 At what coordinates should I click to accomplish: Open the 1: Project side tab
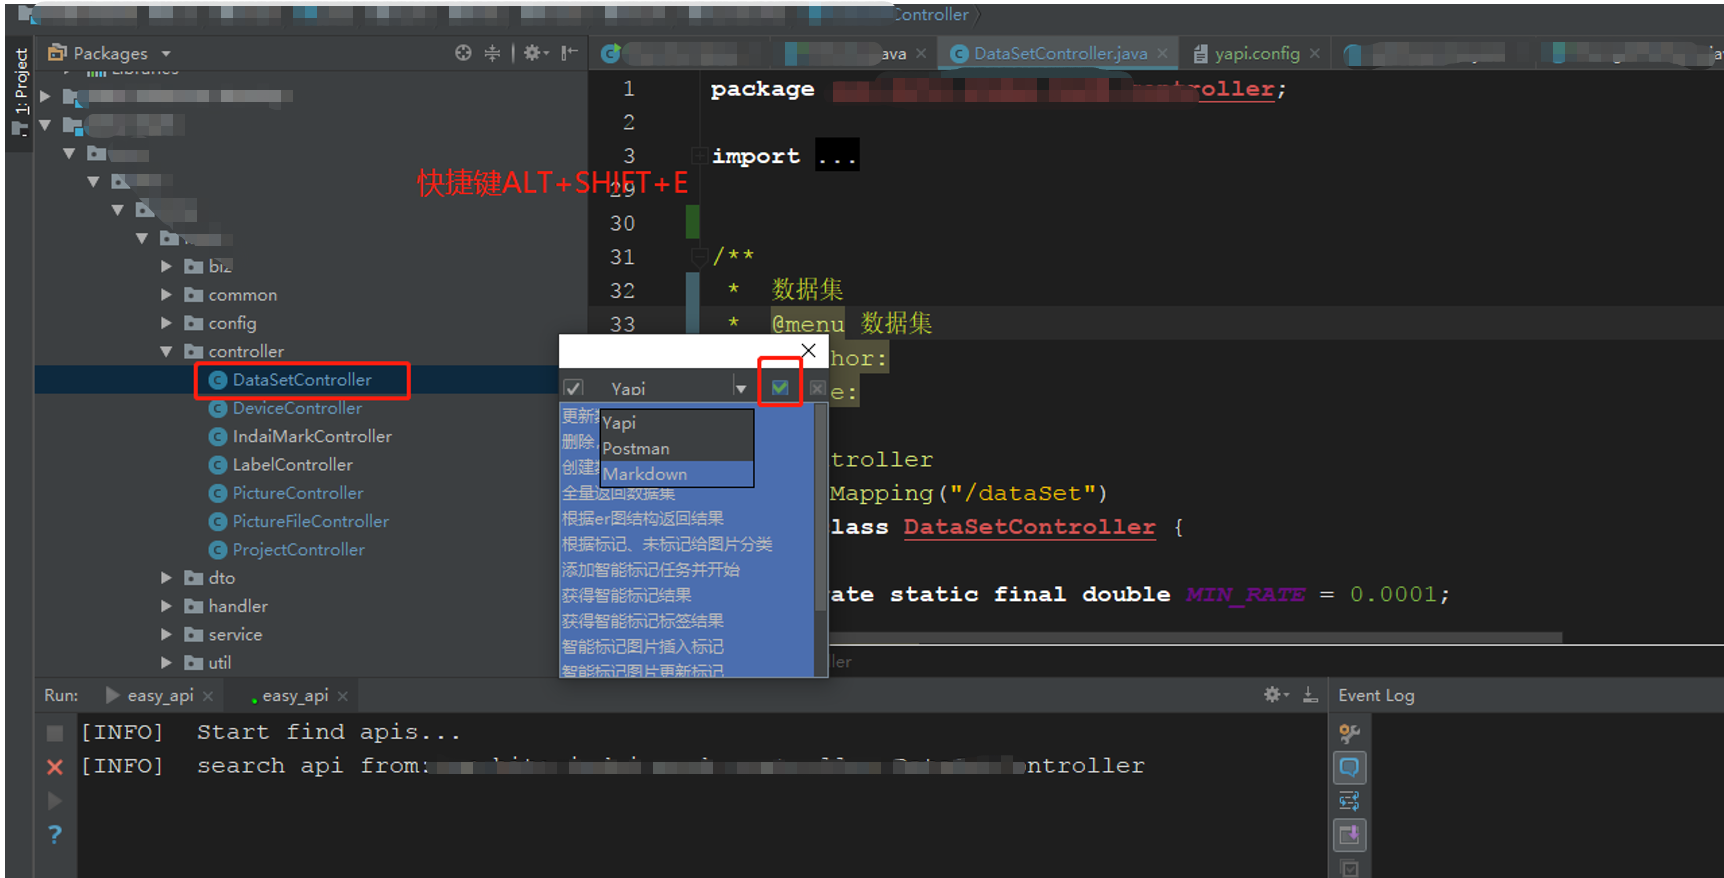click(x=20, y=92)
